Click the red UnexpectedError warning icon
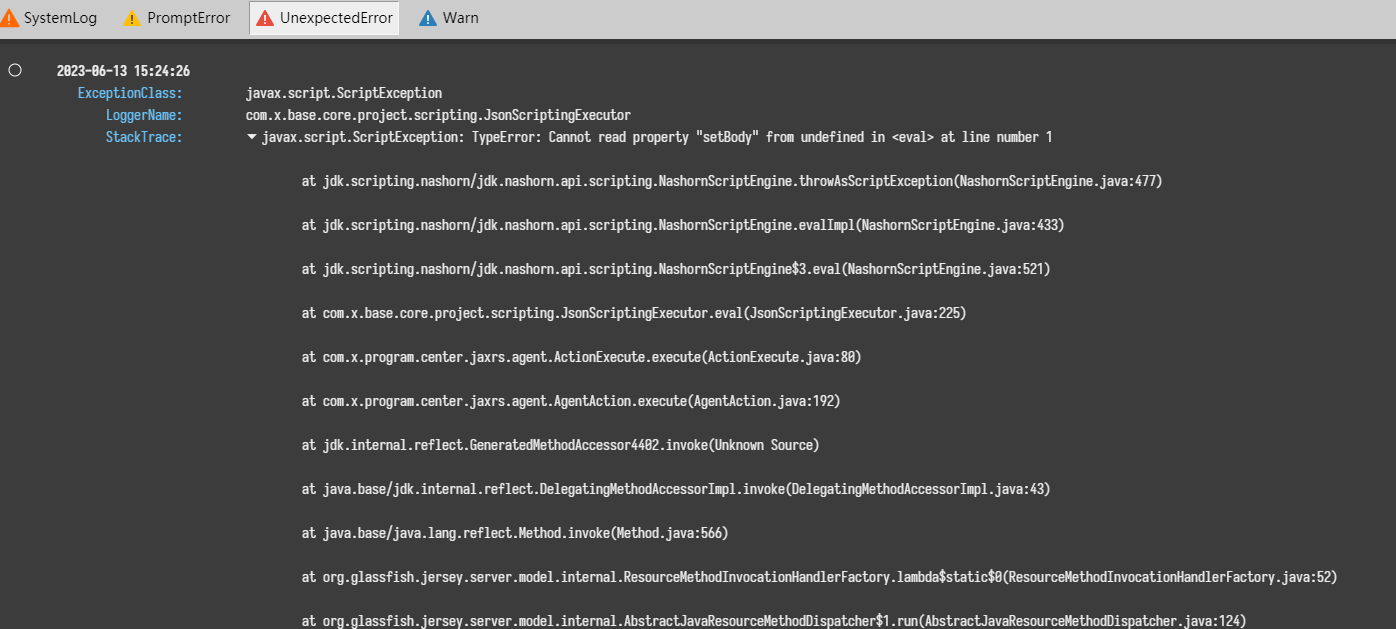1396x629 pixels. pyautogui.click(x=265, y=18)
